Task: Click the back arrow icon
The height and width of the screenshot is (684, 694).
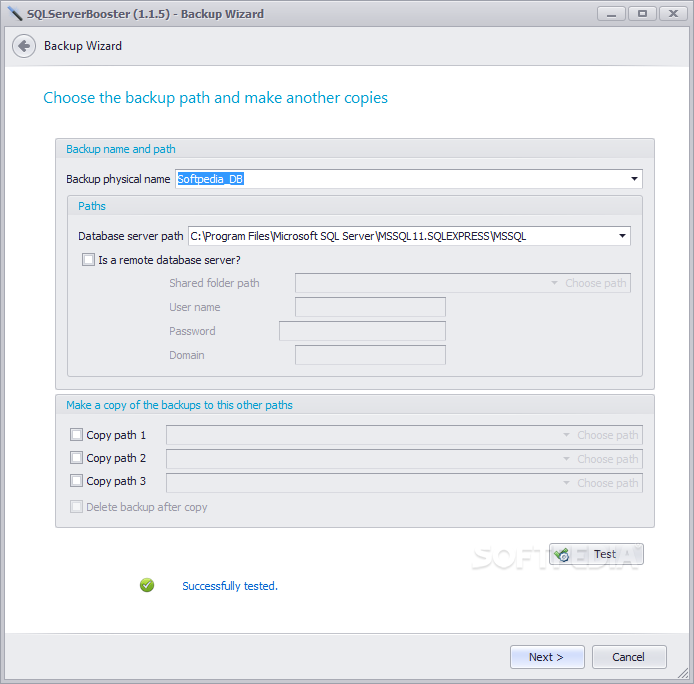Action: click(24, 46)
